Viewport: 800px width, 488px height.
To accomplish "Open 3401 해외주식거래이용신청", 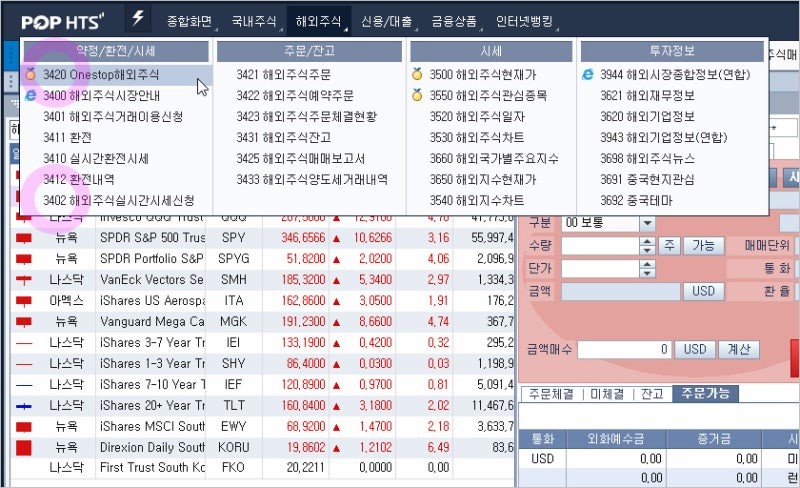I will coord(113,116).
